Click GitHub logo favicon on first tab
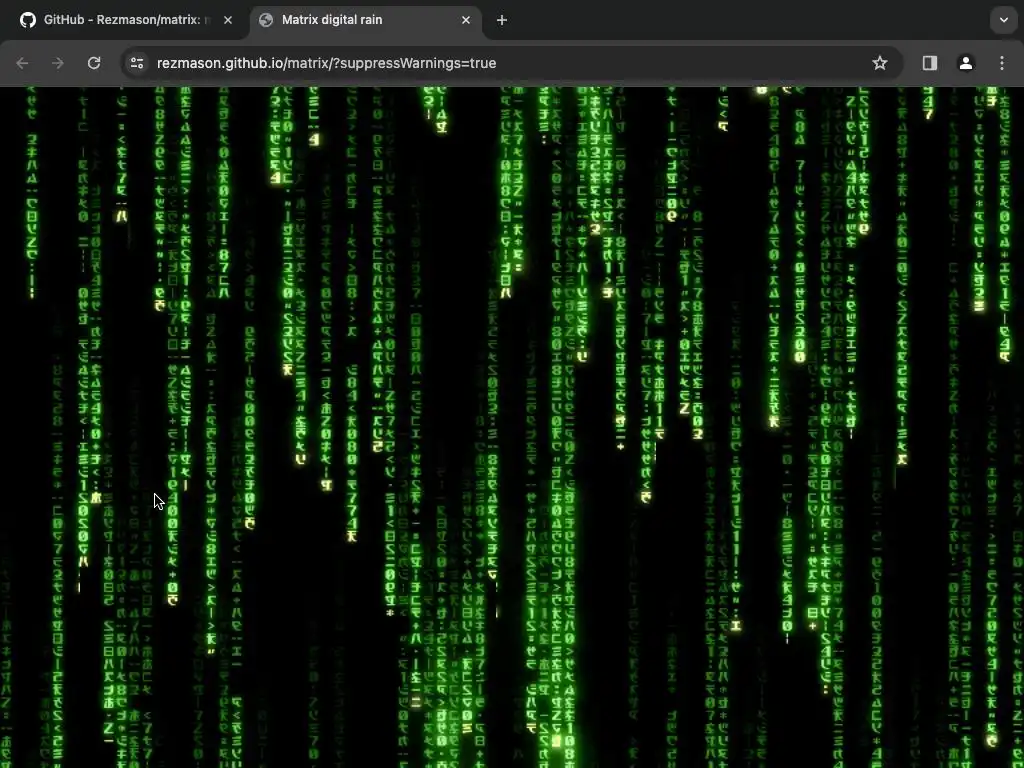This screenshot has width=1024, height=768. (27, 20)
